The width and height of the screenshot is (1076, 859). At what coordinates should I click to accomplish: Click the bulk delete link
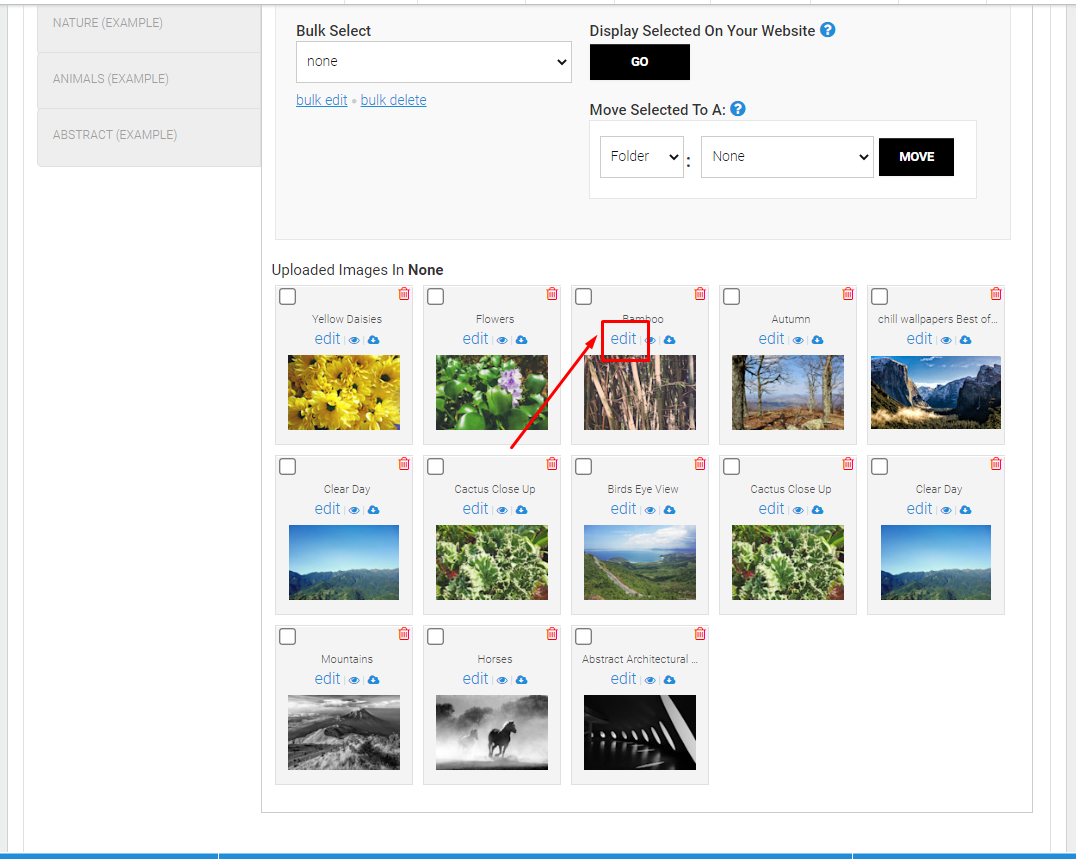tap(393, 100)
